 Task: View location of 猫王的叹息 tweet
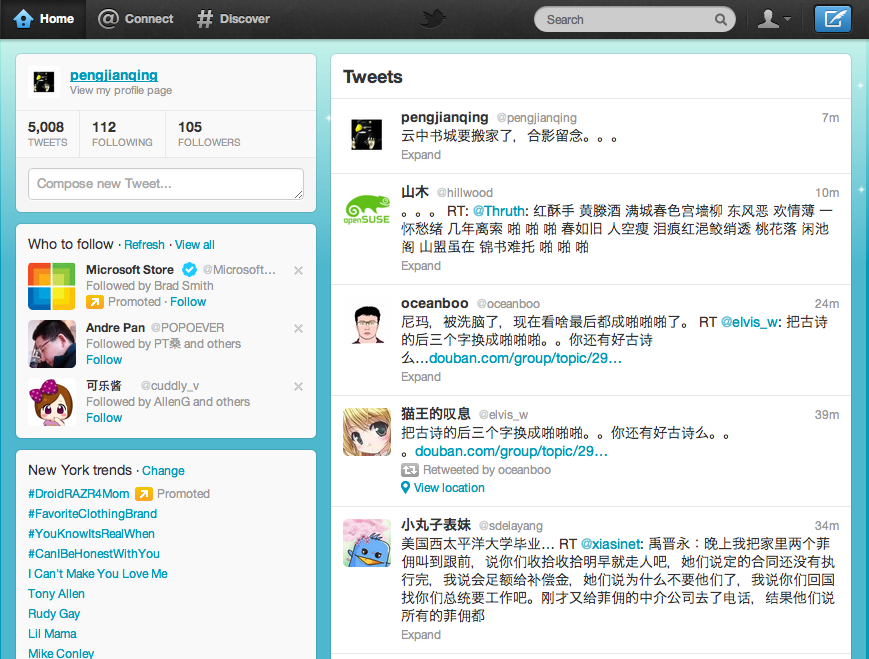pyautogui.click(x=449, y=488)
